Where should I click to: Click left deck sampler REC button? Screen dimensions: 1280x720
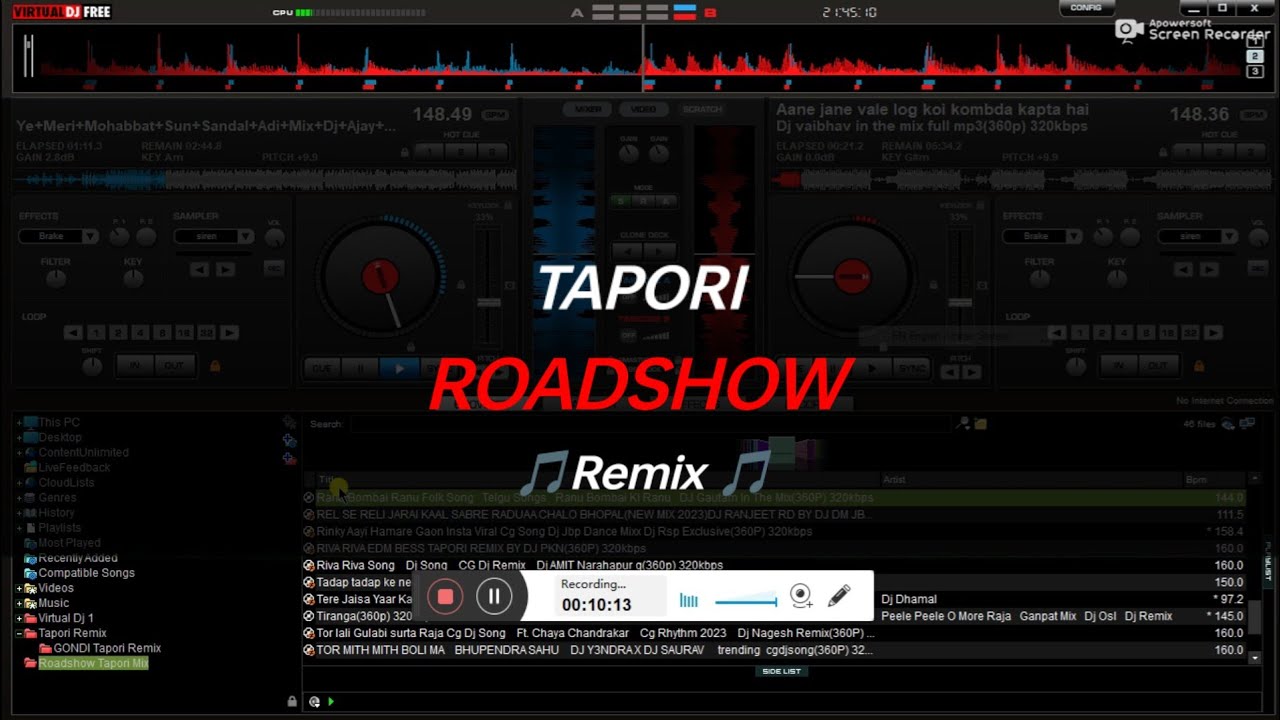click(273, 269)
